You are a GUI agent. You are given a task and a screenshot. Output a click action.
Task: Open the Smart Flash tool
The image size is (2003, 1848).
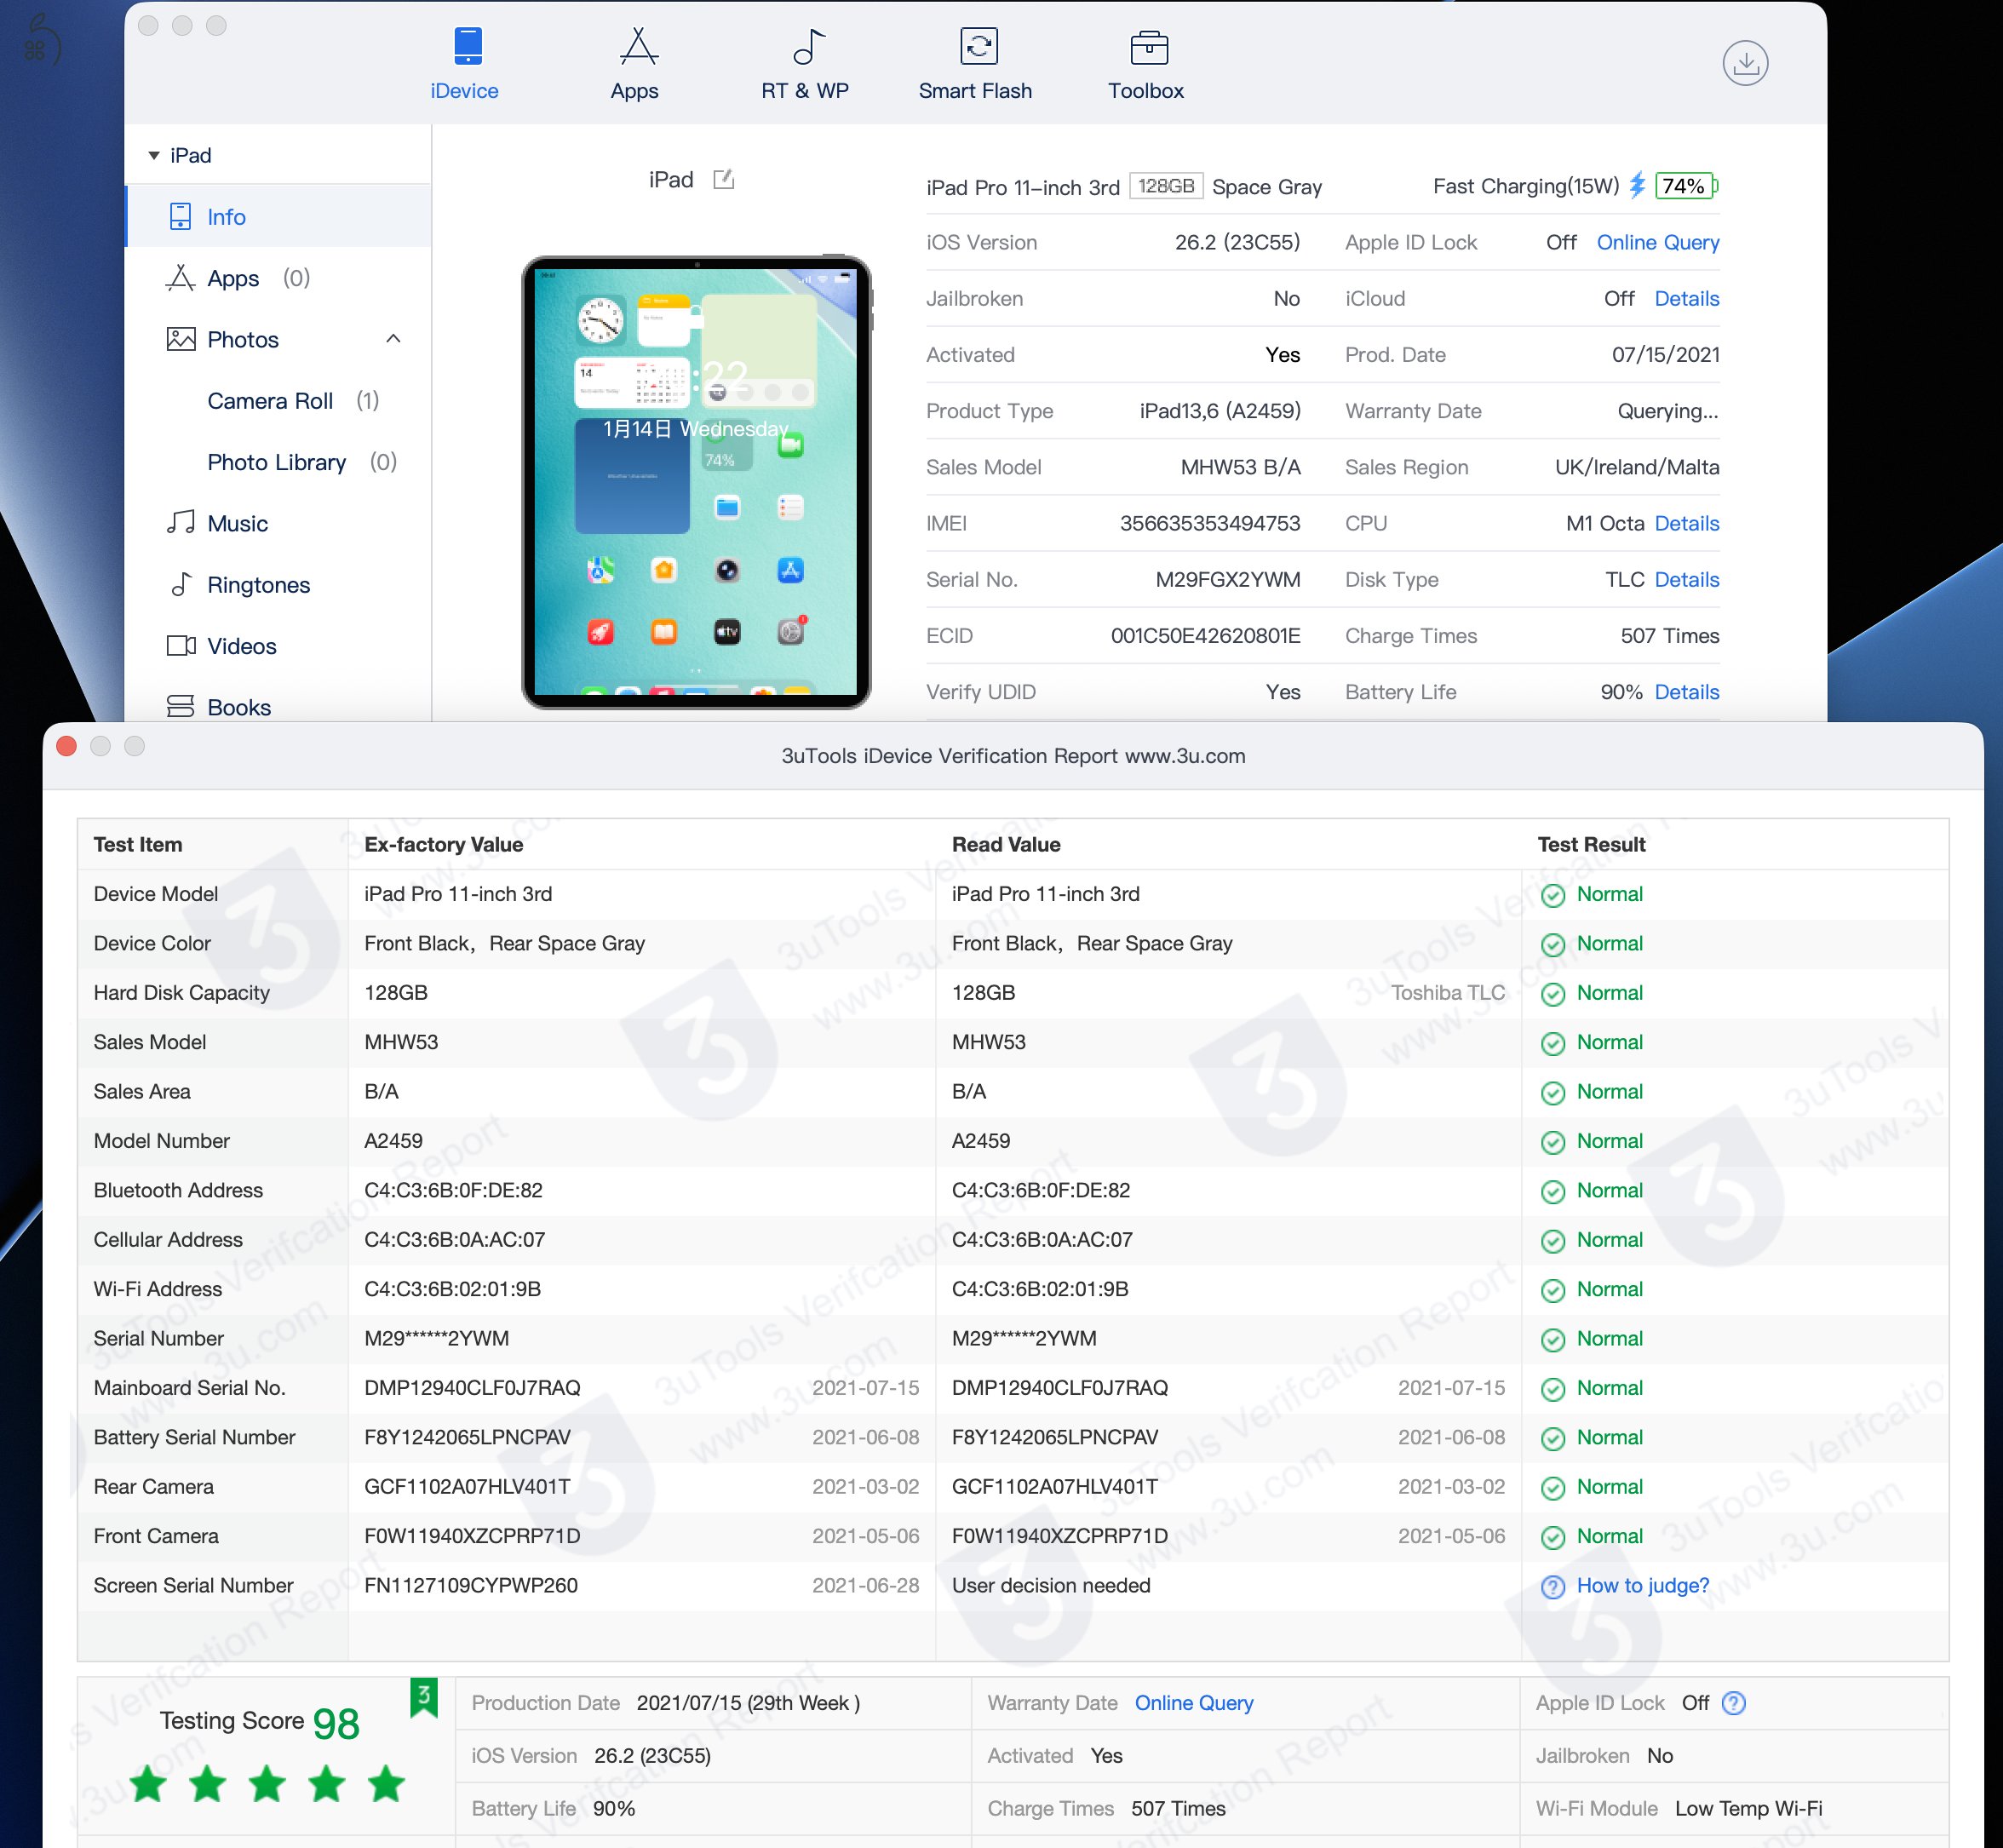tap(975, 62)
